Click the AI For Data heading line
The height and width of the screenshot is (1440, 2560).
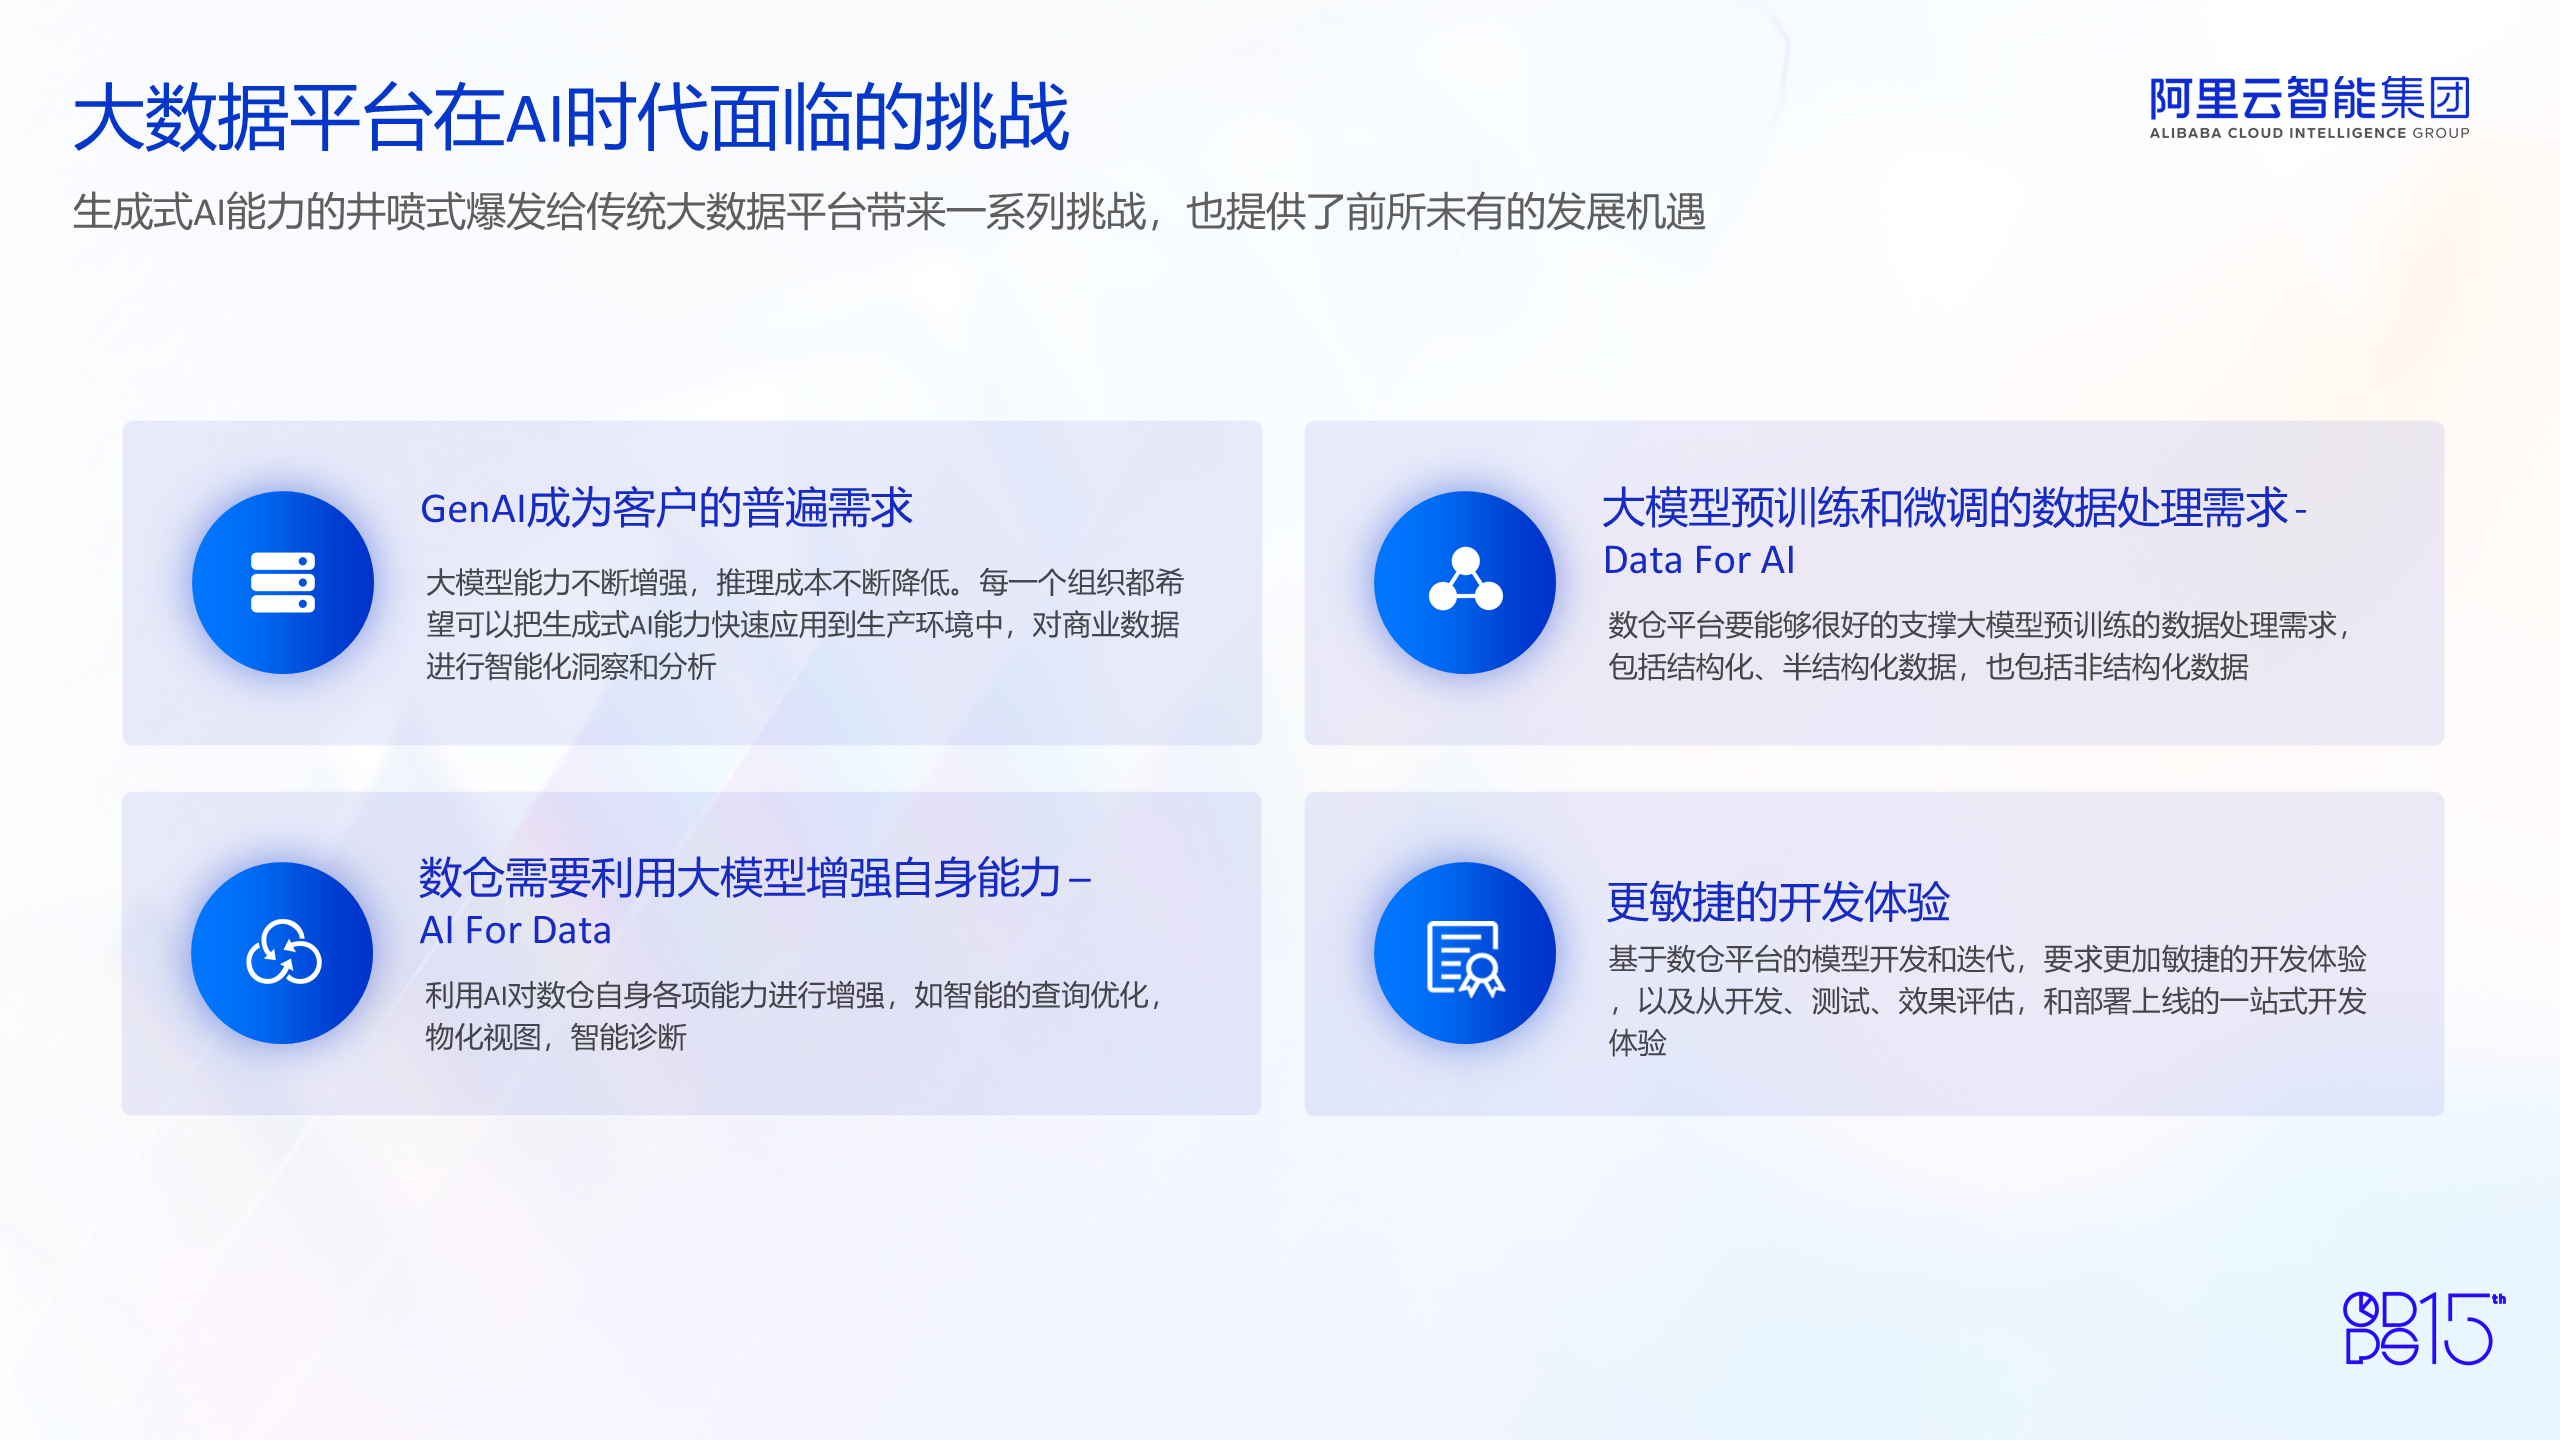[x=515, y=930]
